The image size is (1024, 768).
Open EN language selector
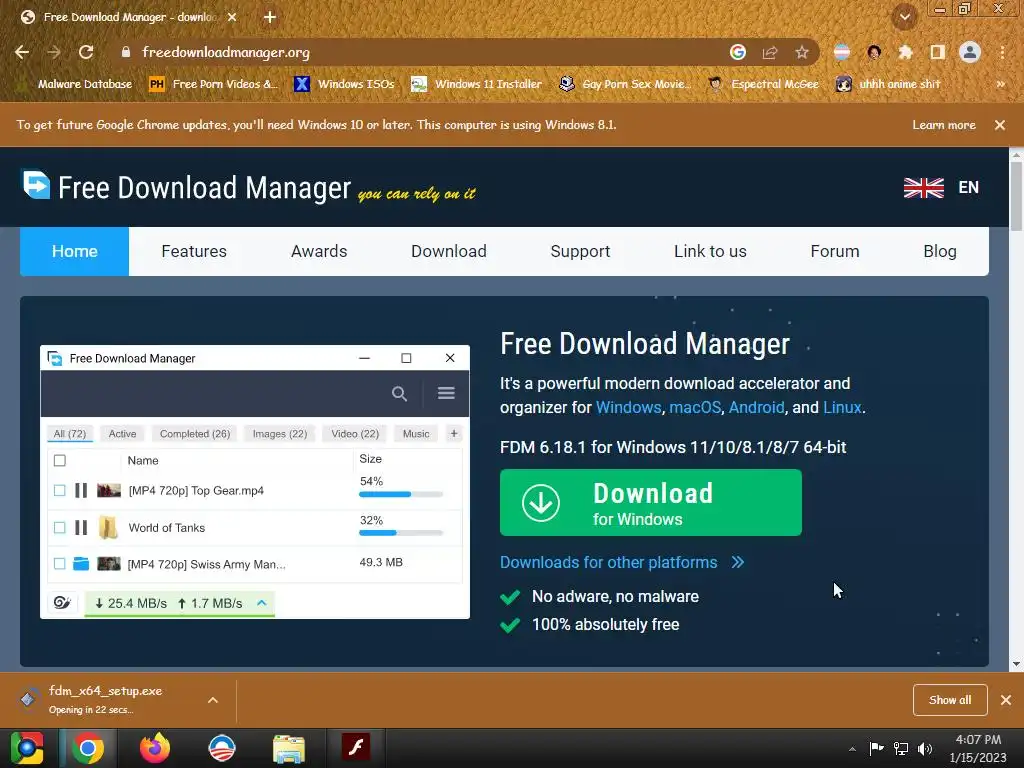click(968, 188)
